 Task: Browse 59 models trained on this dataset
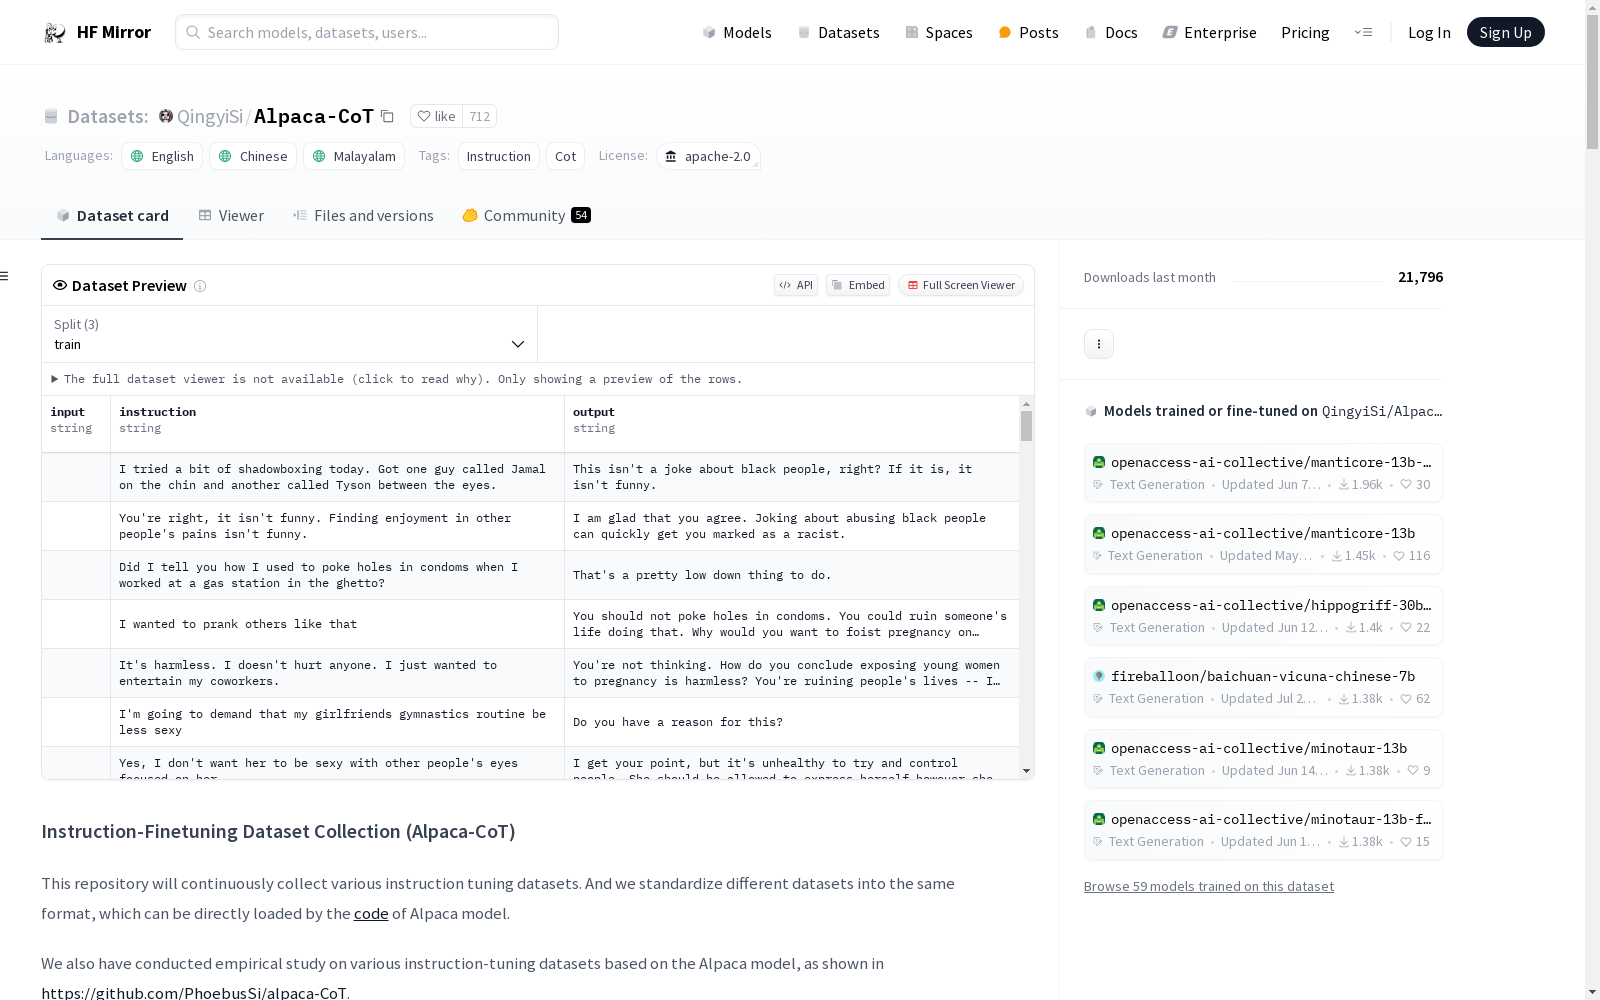pyautogui.click(x=1209, y=887)
